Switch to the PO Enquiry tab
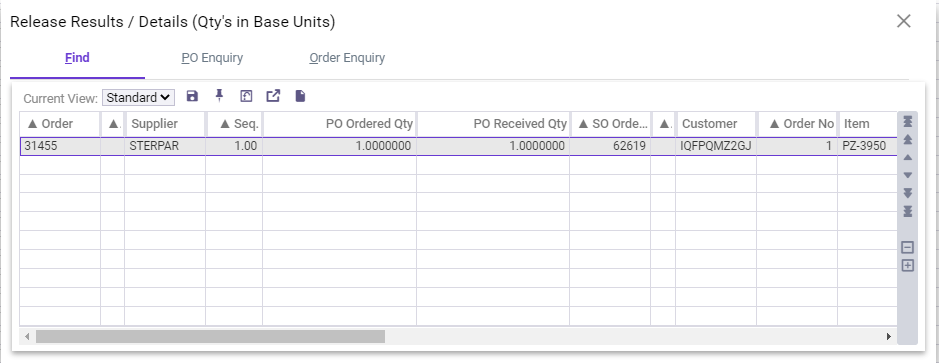Image resolution: width=939 pixels, height=363 pixels. pos(212,58)
